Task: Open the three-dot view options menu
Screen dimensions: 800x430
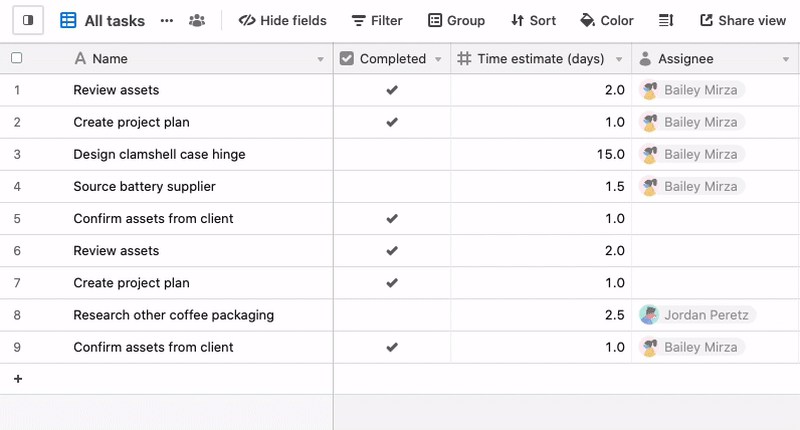Action: coord(167,21)
